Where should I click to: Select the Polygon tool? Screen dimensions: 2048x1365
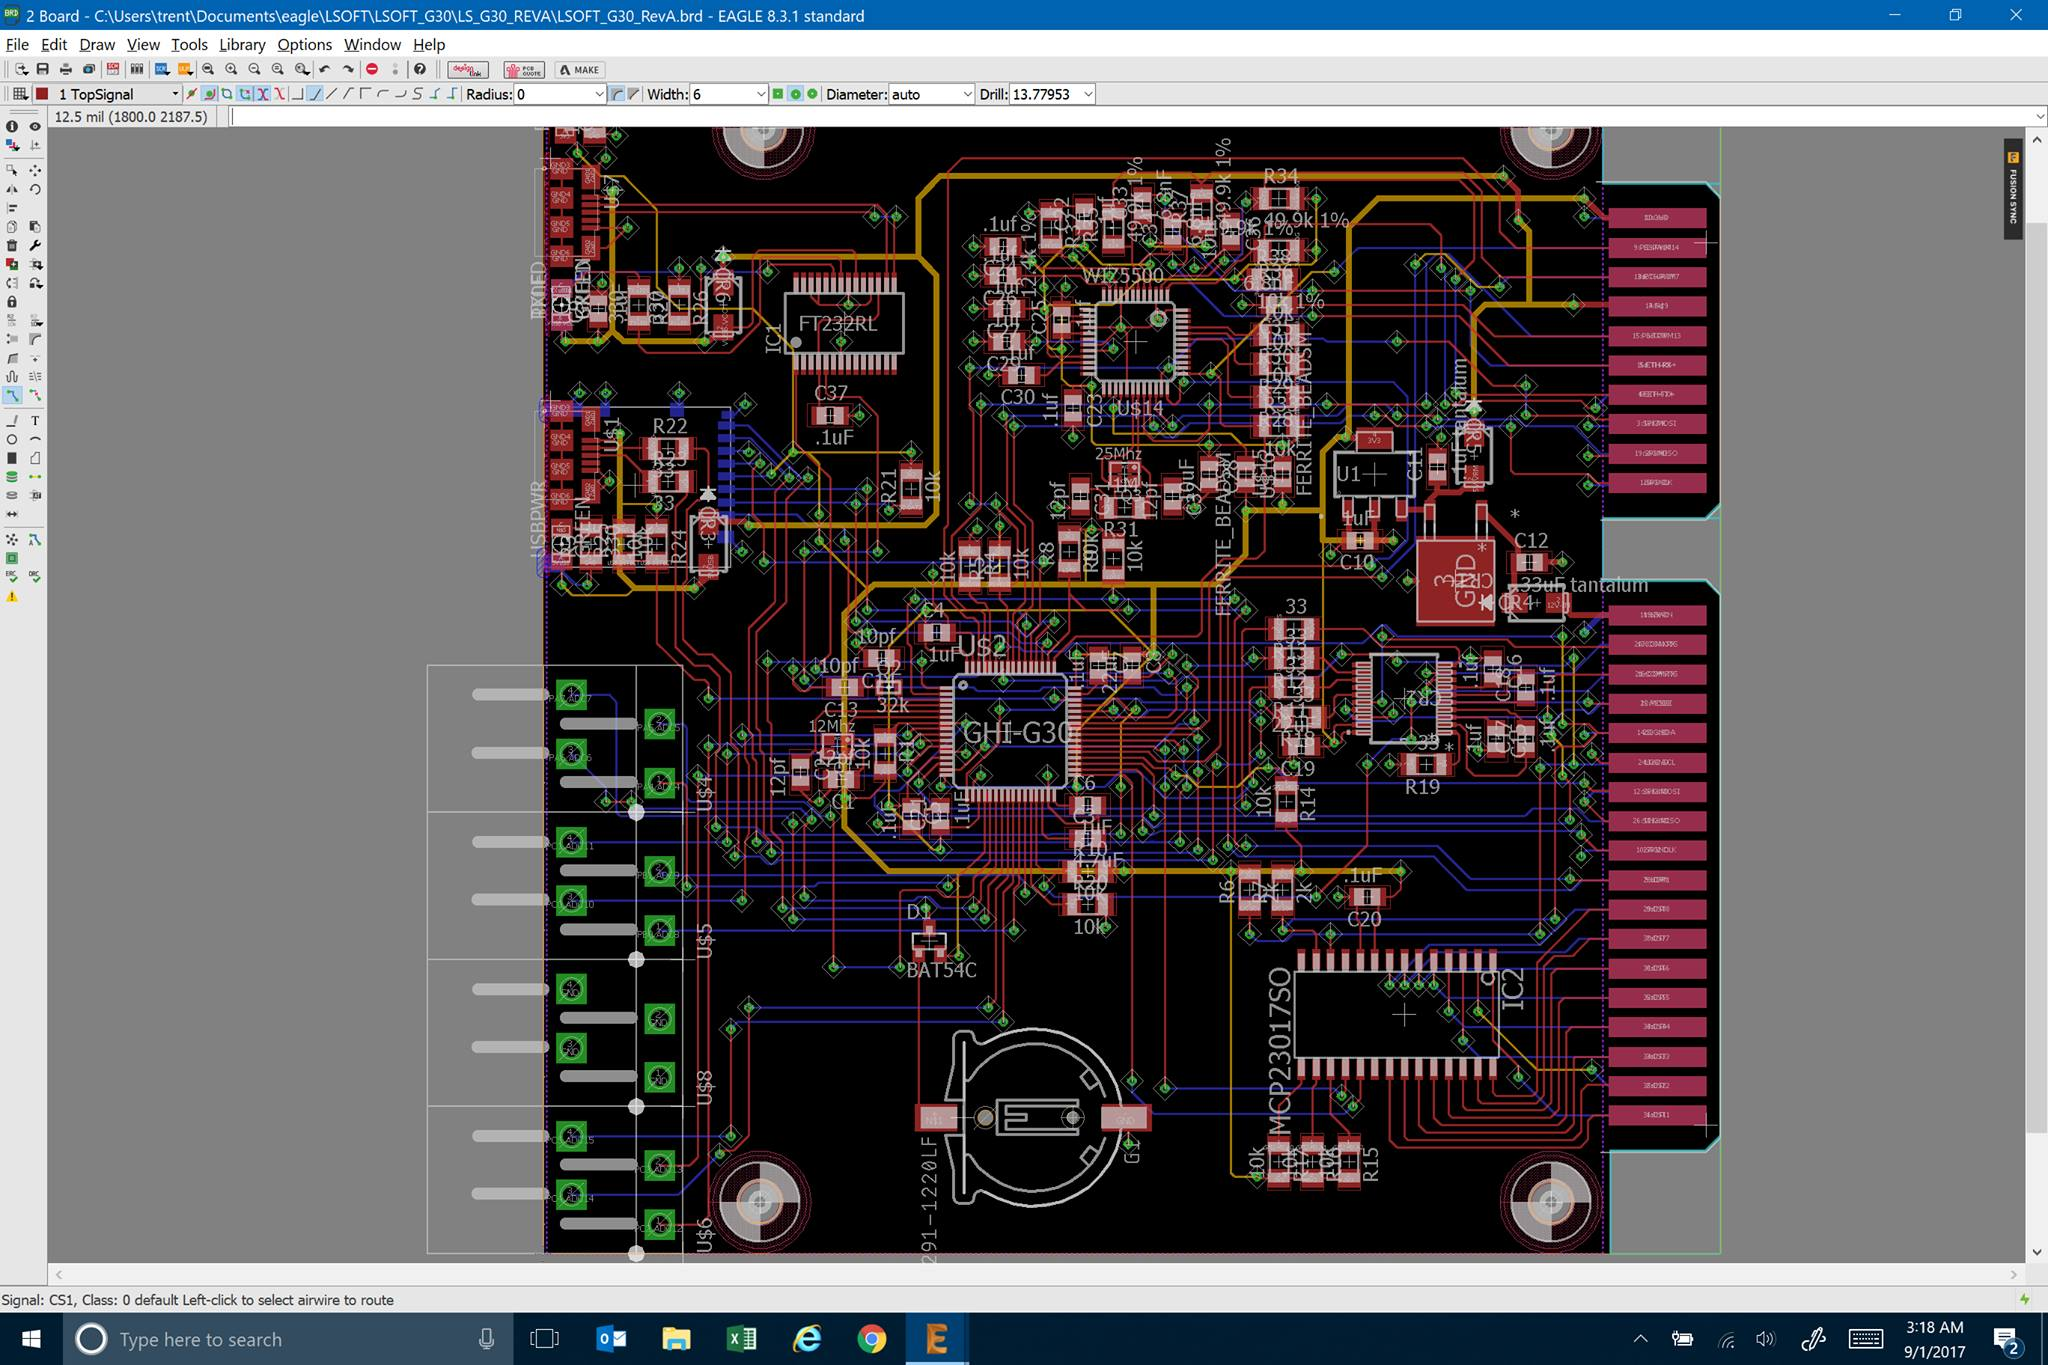tap(35, 458)
